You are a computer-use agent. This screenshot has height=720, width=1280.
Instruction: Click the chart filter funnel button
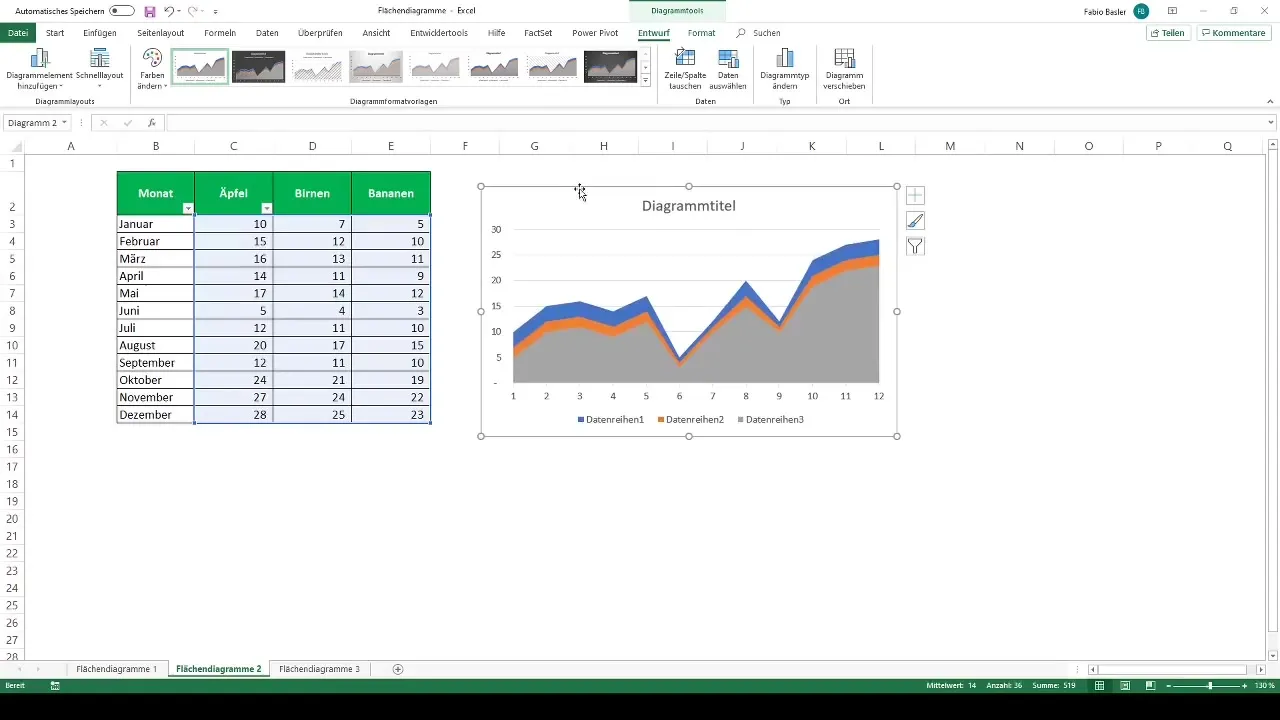click(915, 246)
